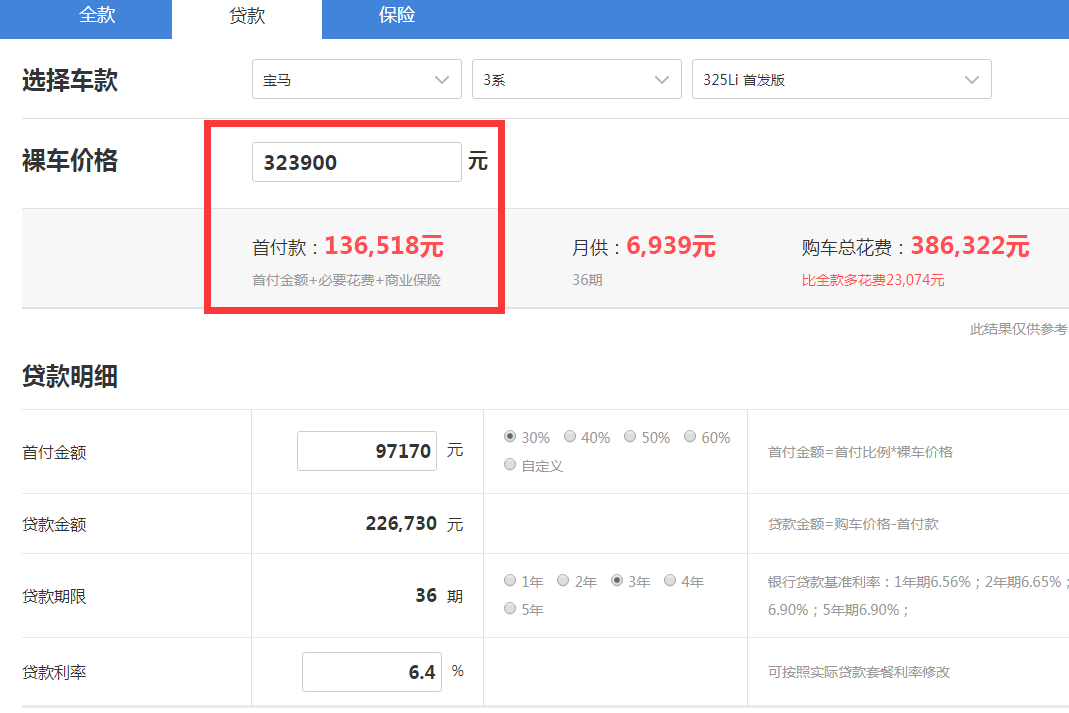
Task: Click the 贷款金额=购车价格-首付款 formula text
Action: [x=854, y=524]
